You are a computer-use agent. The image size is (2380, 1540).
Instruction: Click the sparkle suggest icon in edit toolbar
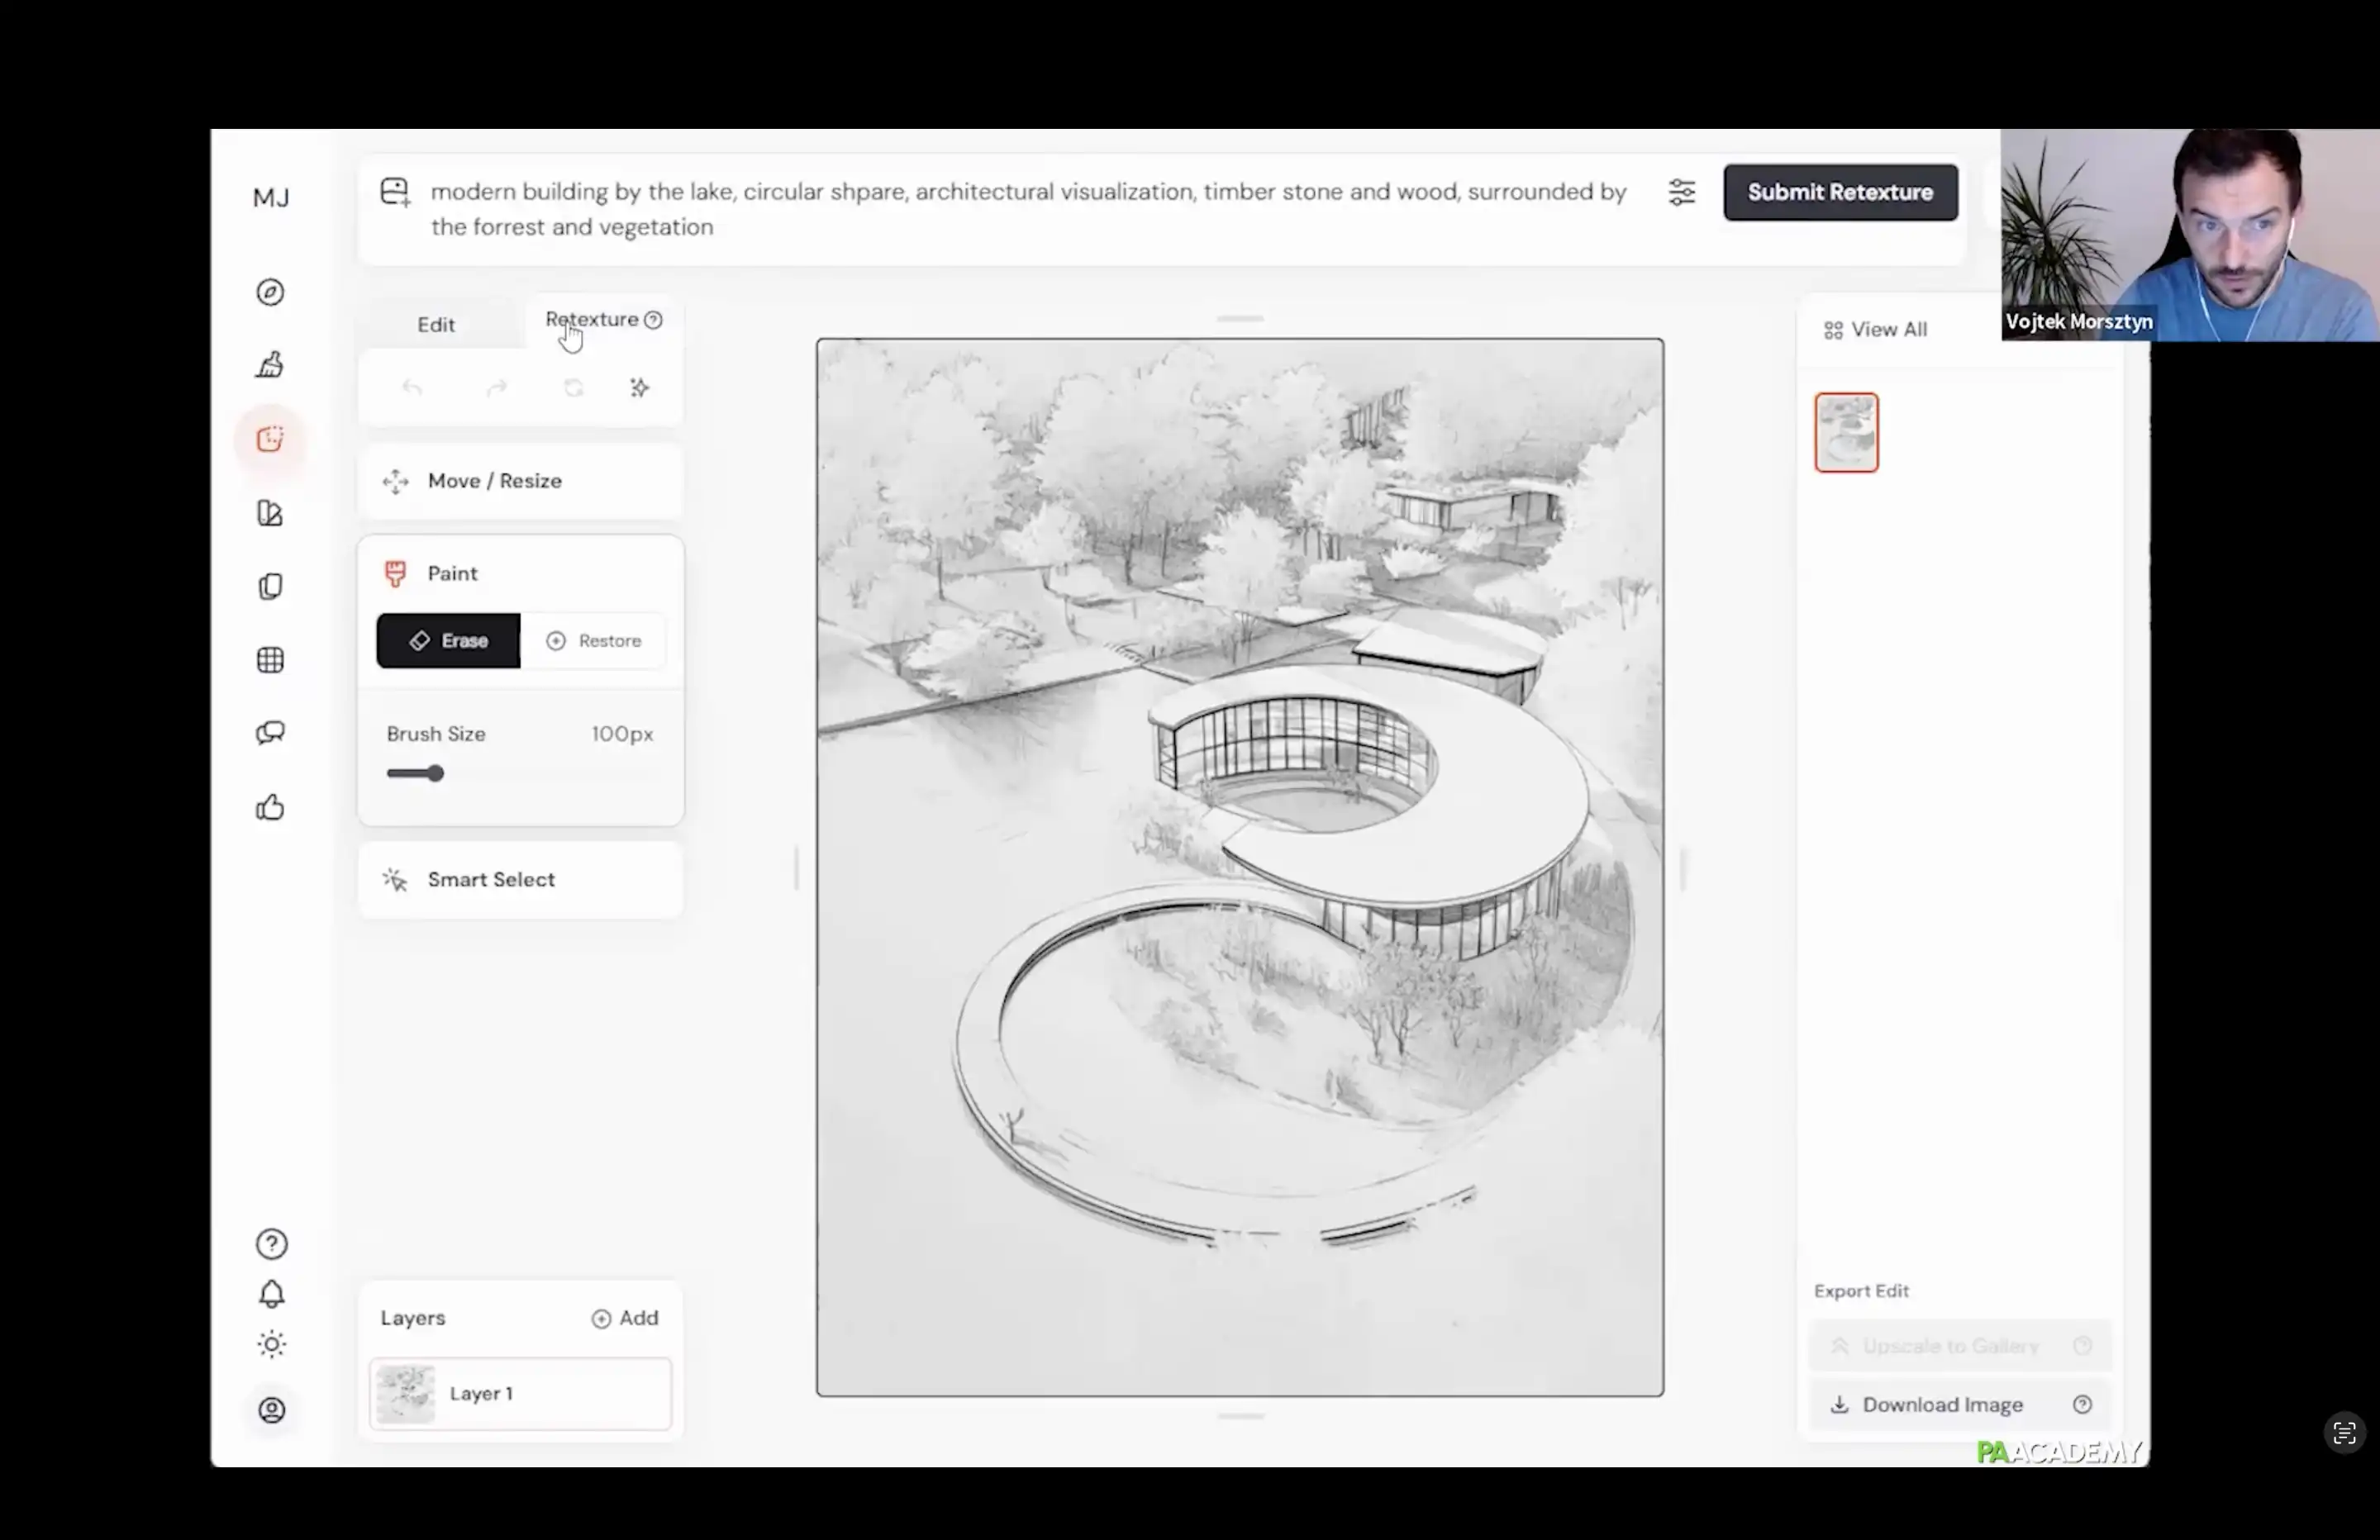(639, 388)
